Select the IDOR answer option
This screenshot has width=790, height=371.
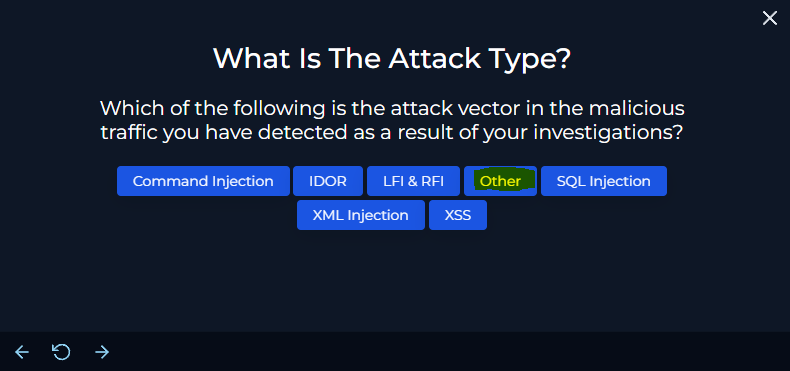tap(327, 181)
